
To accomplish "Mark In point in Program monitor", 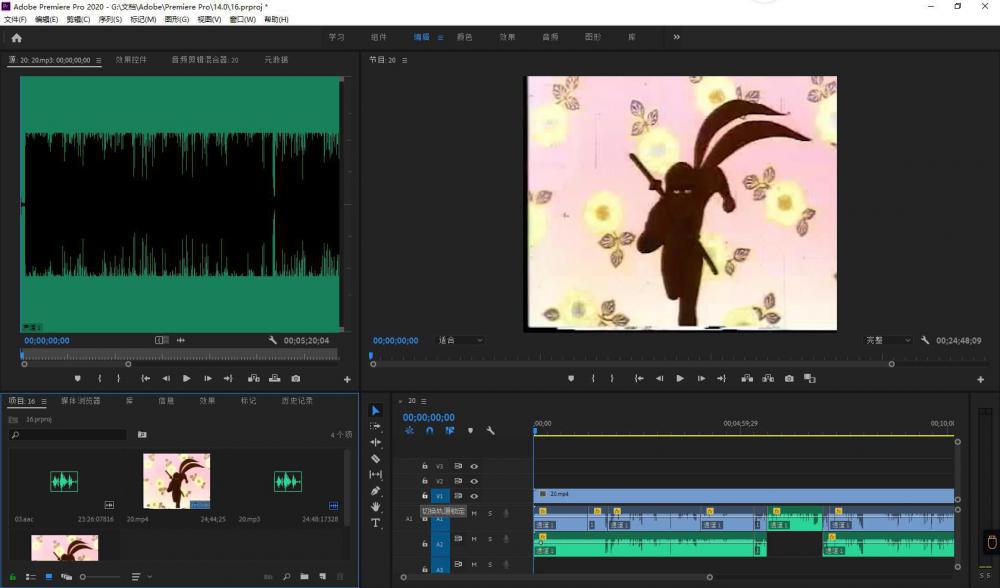I will tap(593, 378).
